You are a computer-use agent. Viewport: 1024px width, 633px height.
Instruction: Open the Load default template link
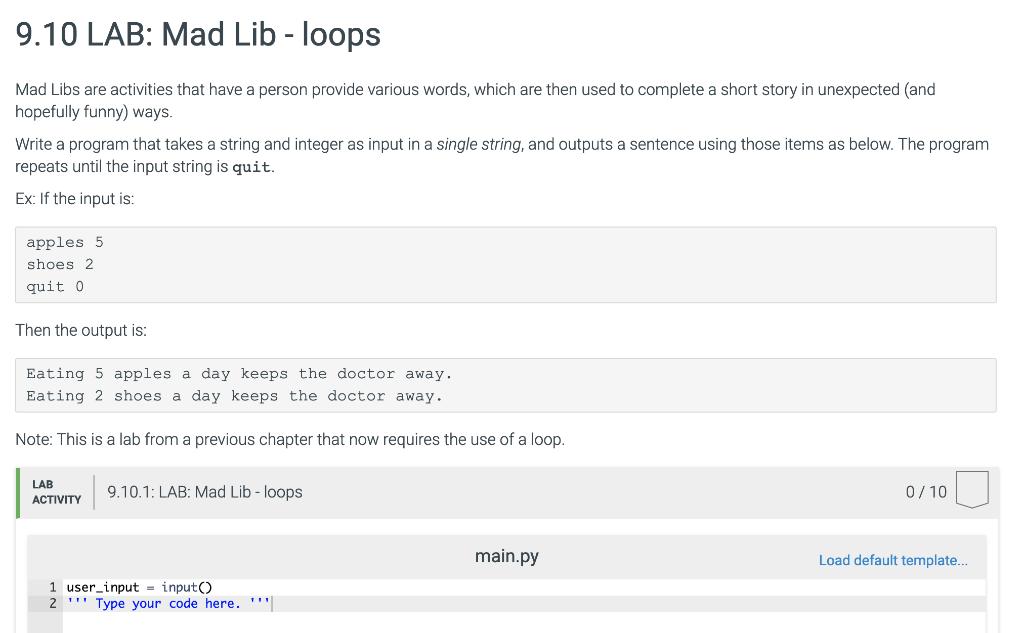point(893,560)
